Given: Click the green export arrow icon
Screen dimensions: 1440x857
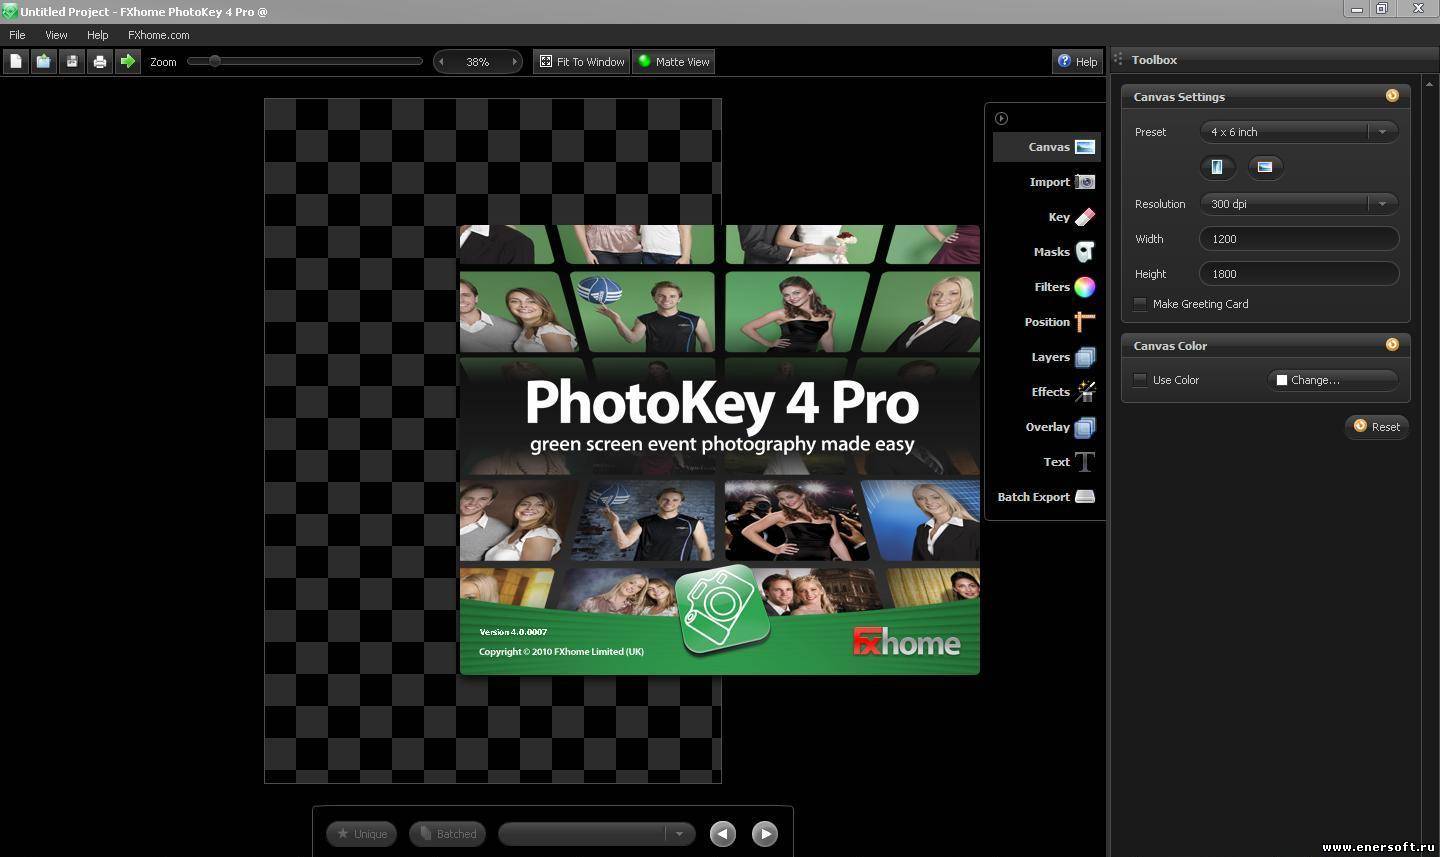Looking at the screenshot, I should pos(127,62).
